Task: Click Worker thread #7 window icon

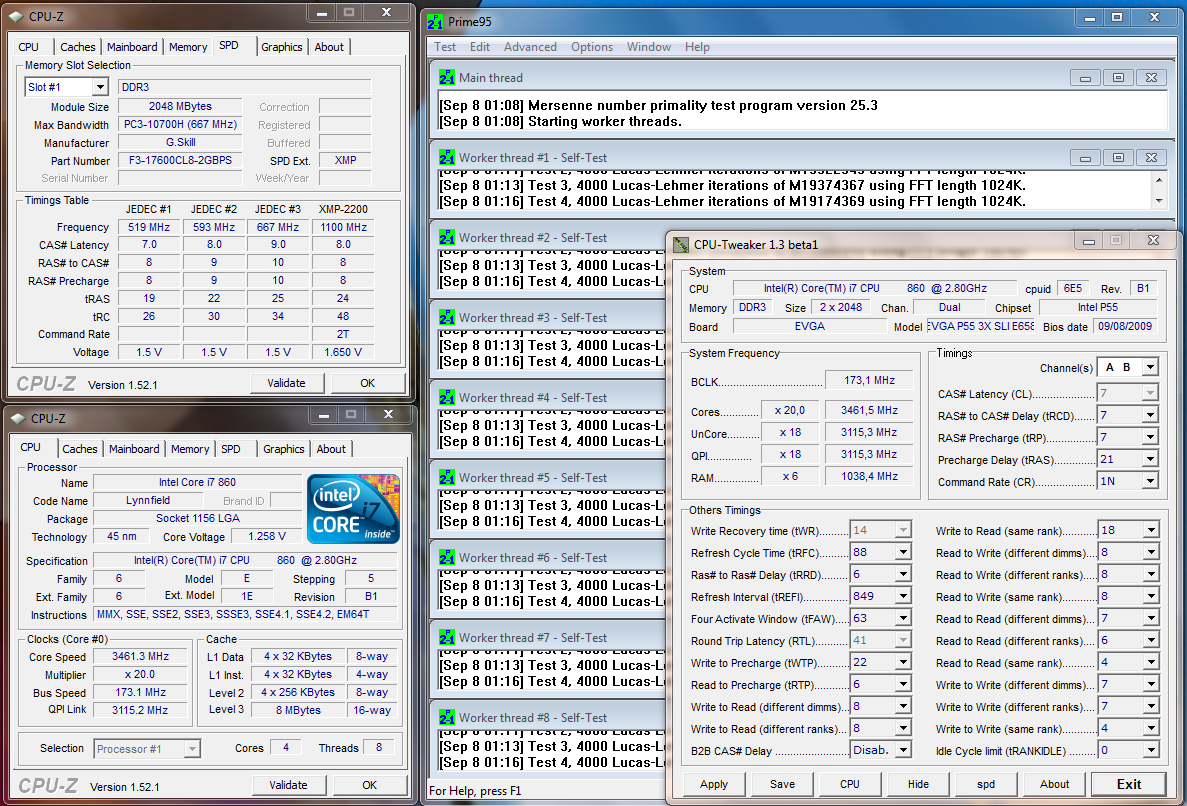Action: (447, 638)
